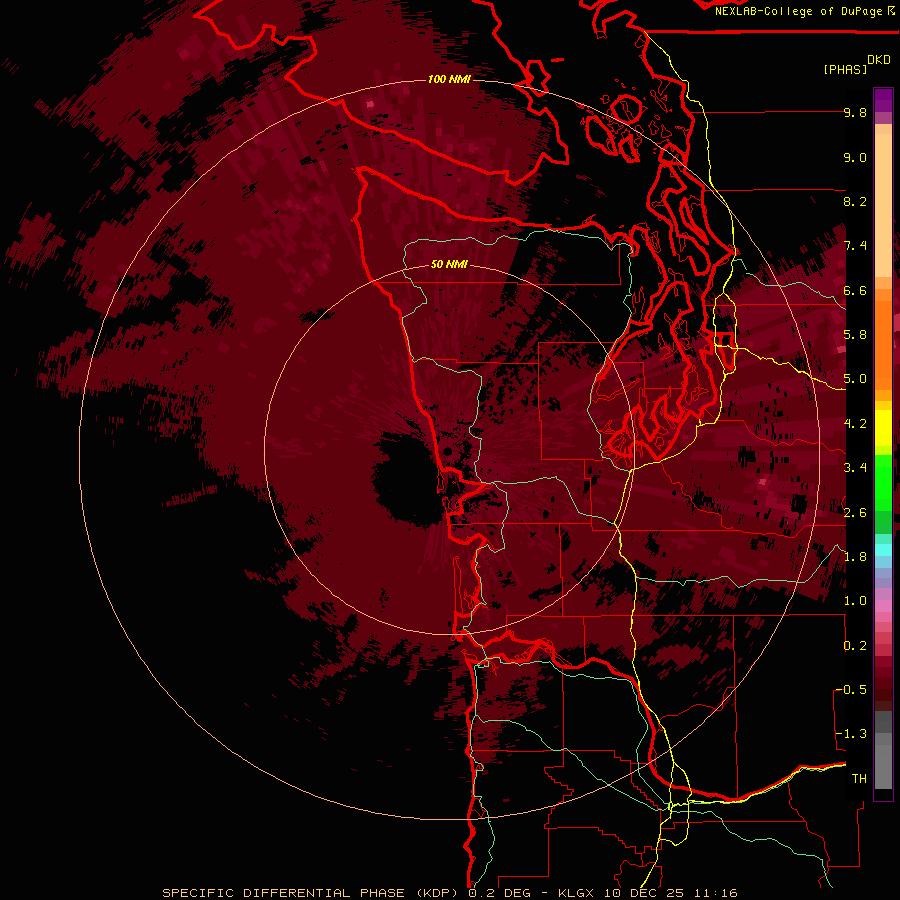Click the TH threshold label on the scale
The height and width of the screenshot is (900, 900).
[x=859, y=779]
